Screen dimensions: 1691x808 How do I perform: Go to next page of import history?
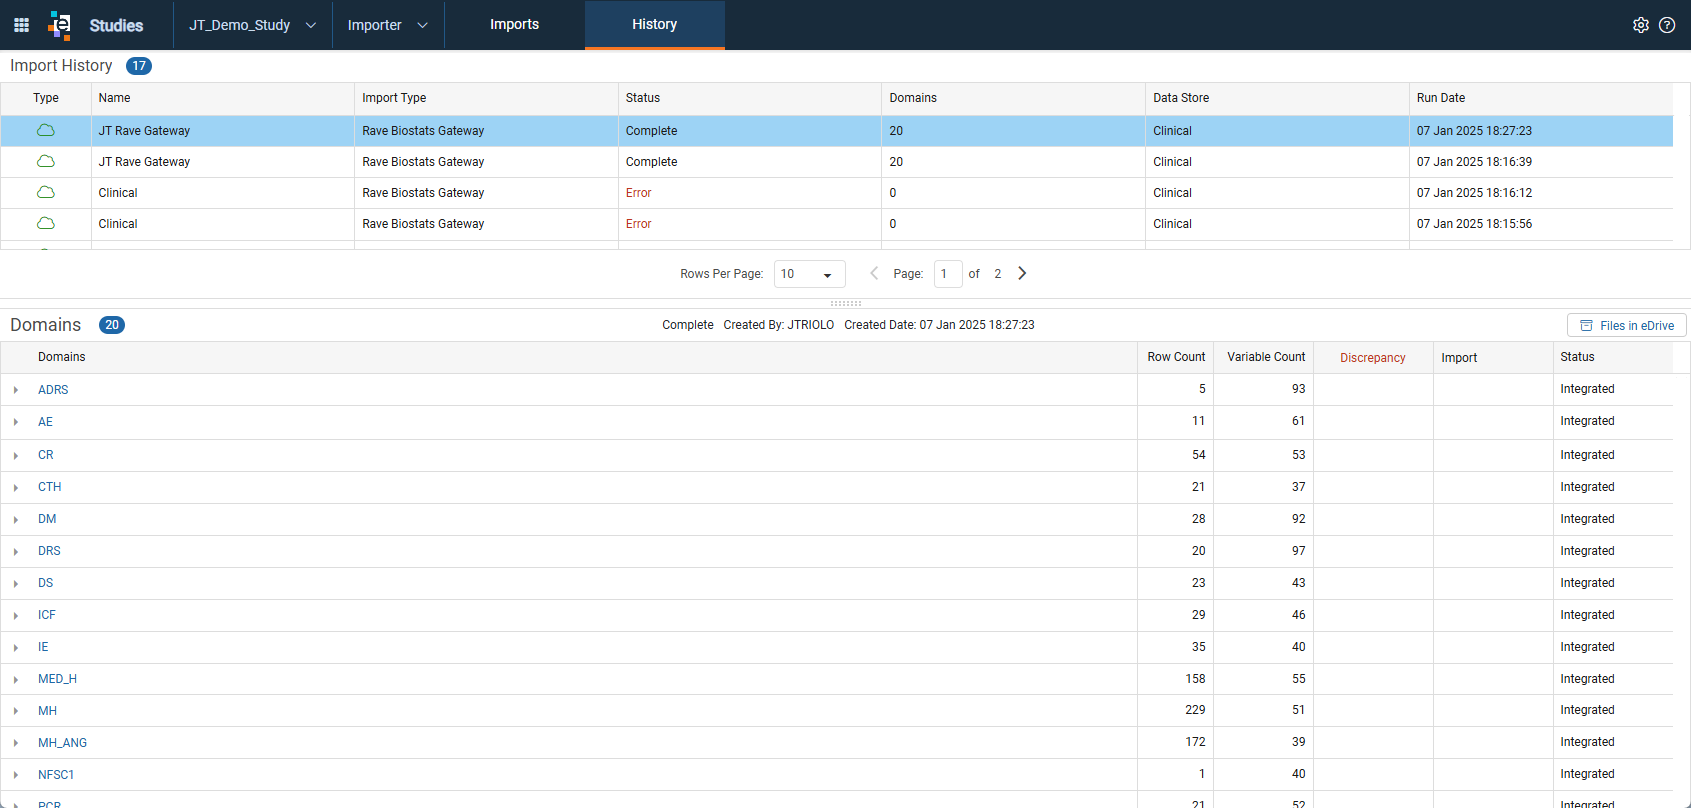[1022, 273]
